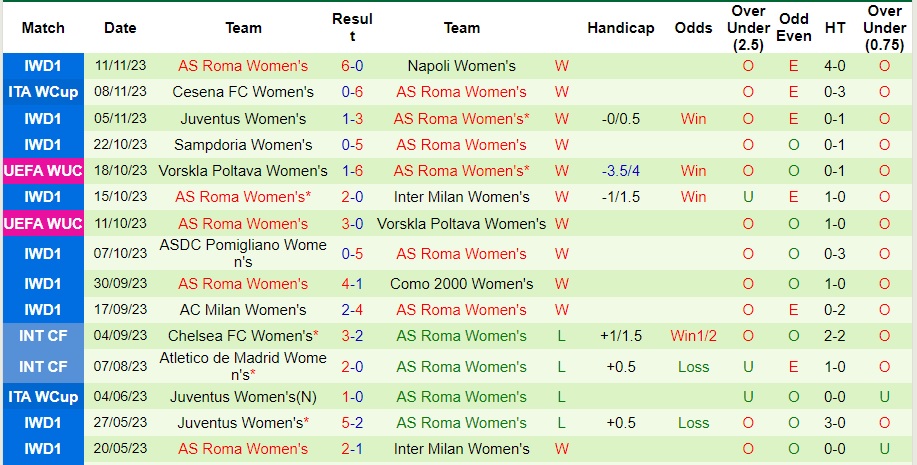The image size is (917, 465).
Task: Click the -3.5/4 handicap value
Action: point(620,171)
